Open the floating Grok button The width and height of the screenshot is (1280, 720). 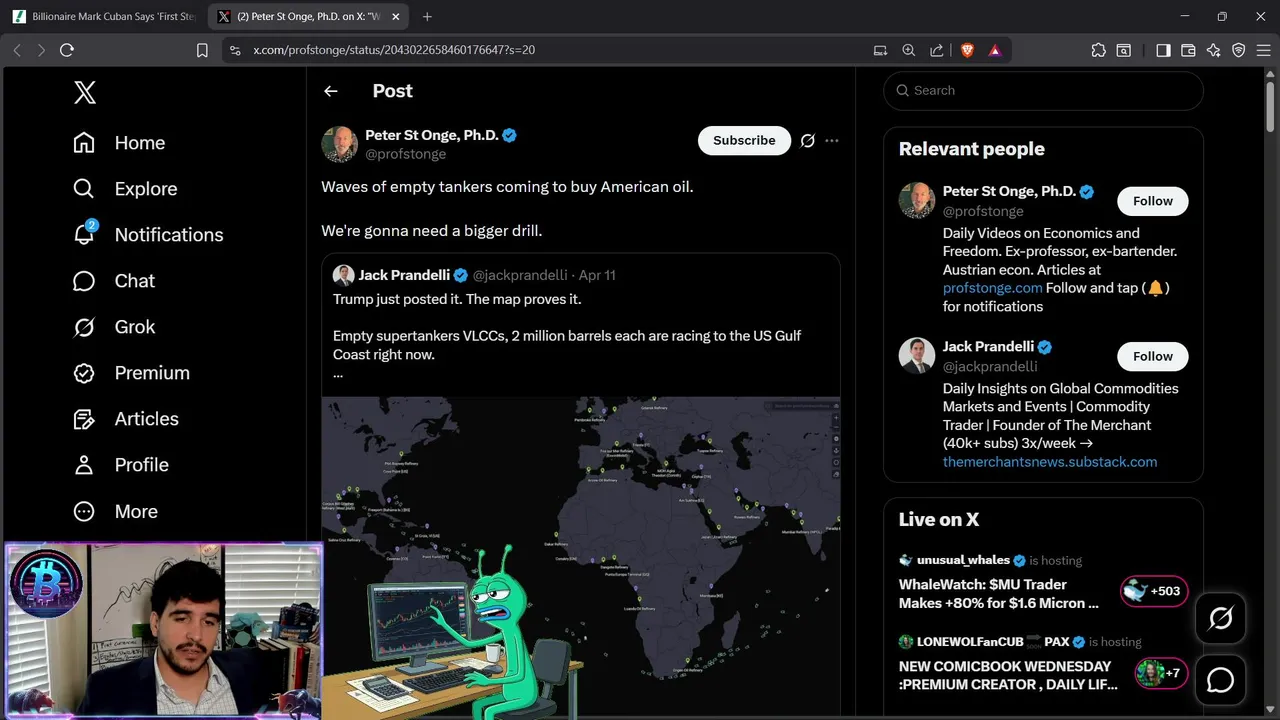pos(1220,619)
